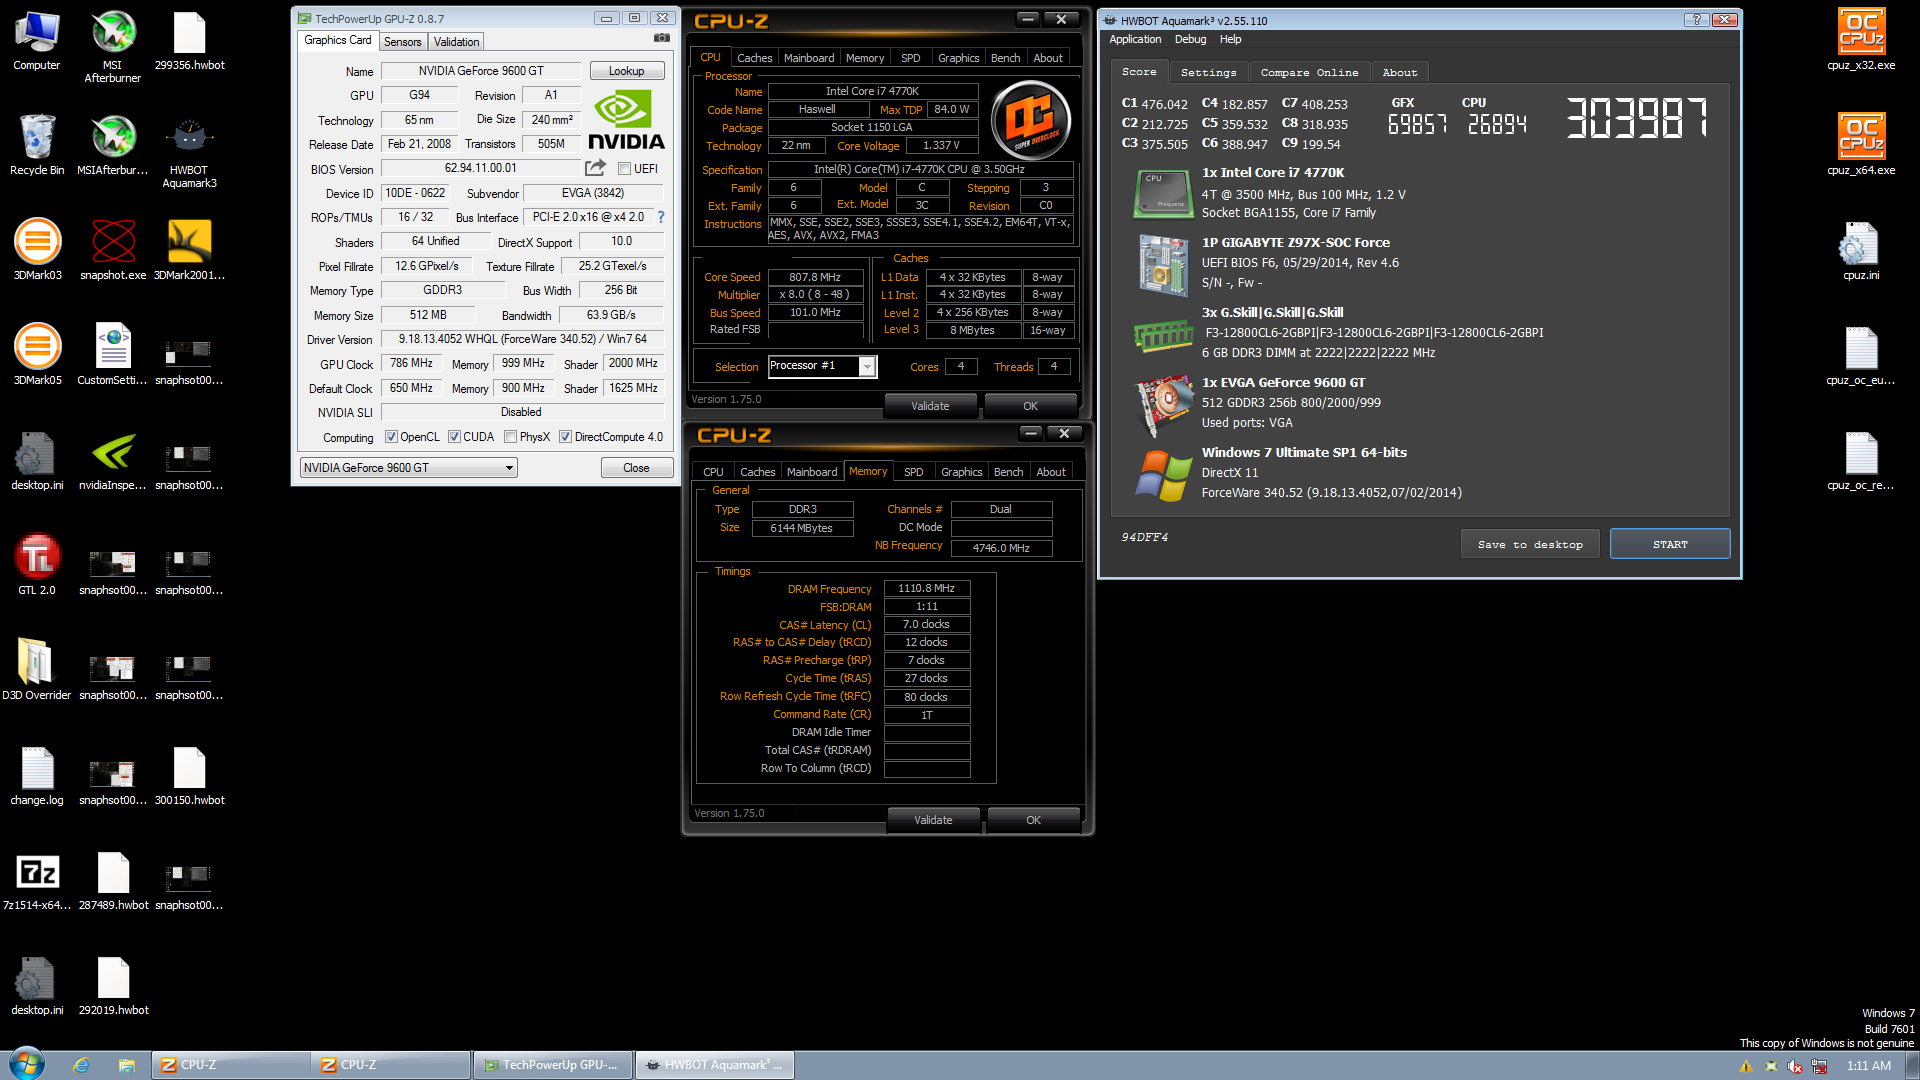Click OK in the top CPU-Z window

point(1030,406)
